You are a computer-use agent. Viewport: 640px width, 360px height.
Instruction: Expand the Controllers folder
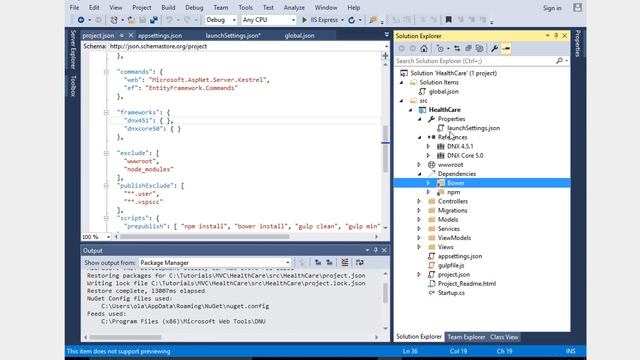coord(419,201)
